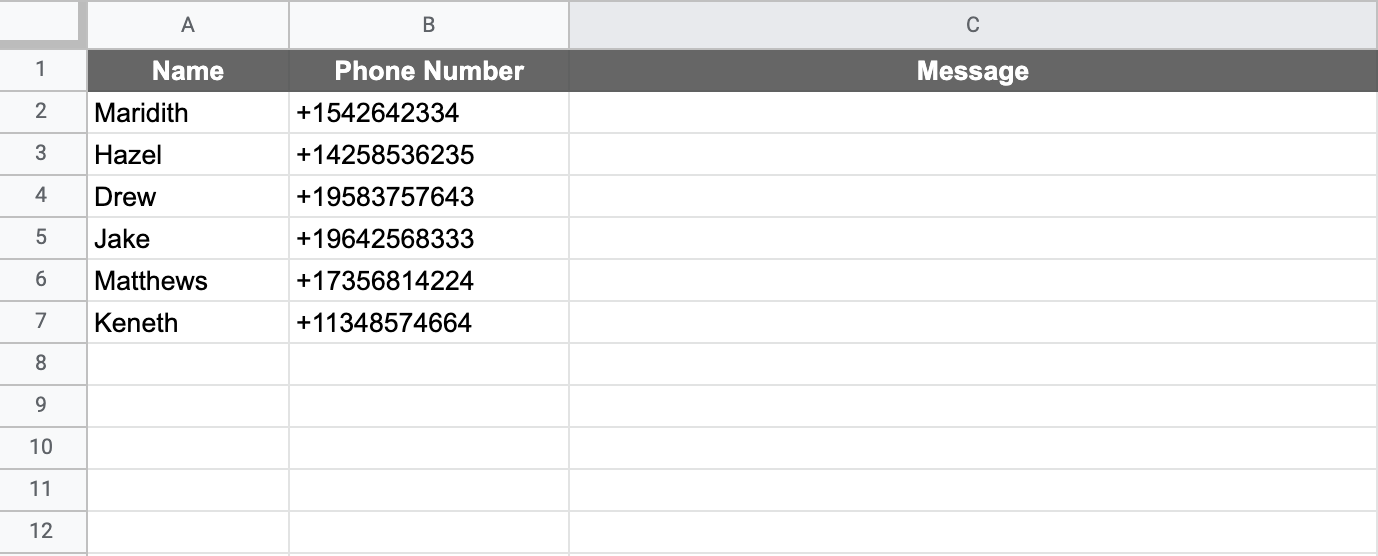
Task: Click the phone number +17356814224
Action: point(429,281)
